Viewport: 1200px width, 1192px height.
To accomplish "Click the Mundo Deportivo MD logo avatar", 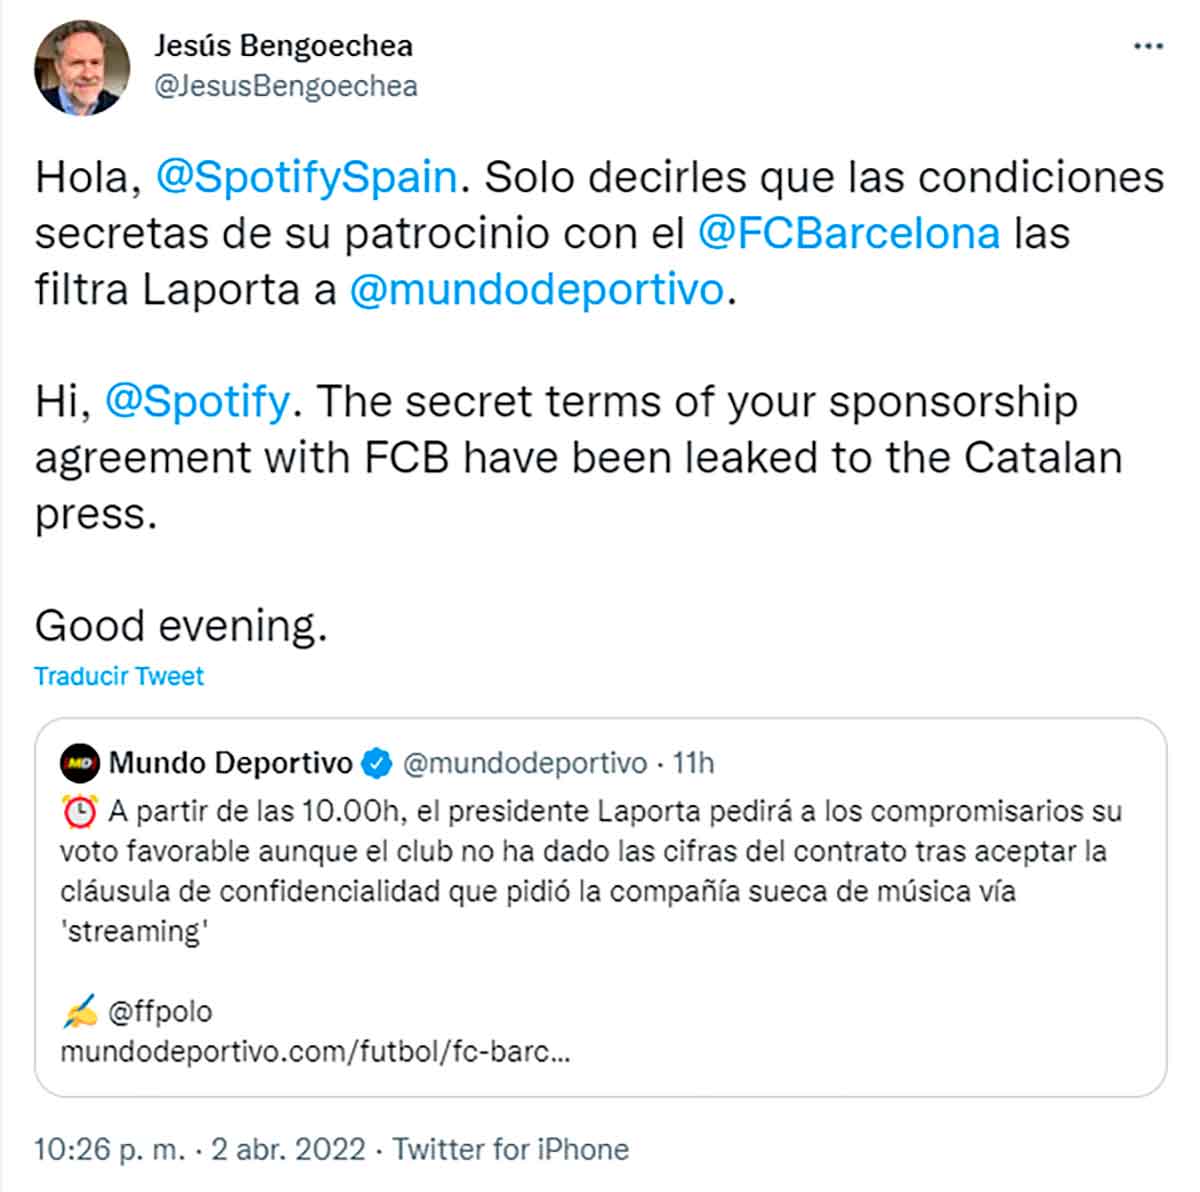I will coord(80,764).
